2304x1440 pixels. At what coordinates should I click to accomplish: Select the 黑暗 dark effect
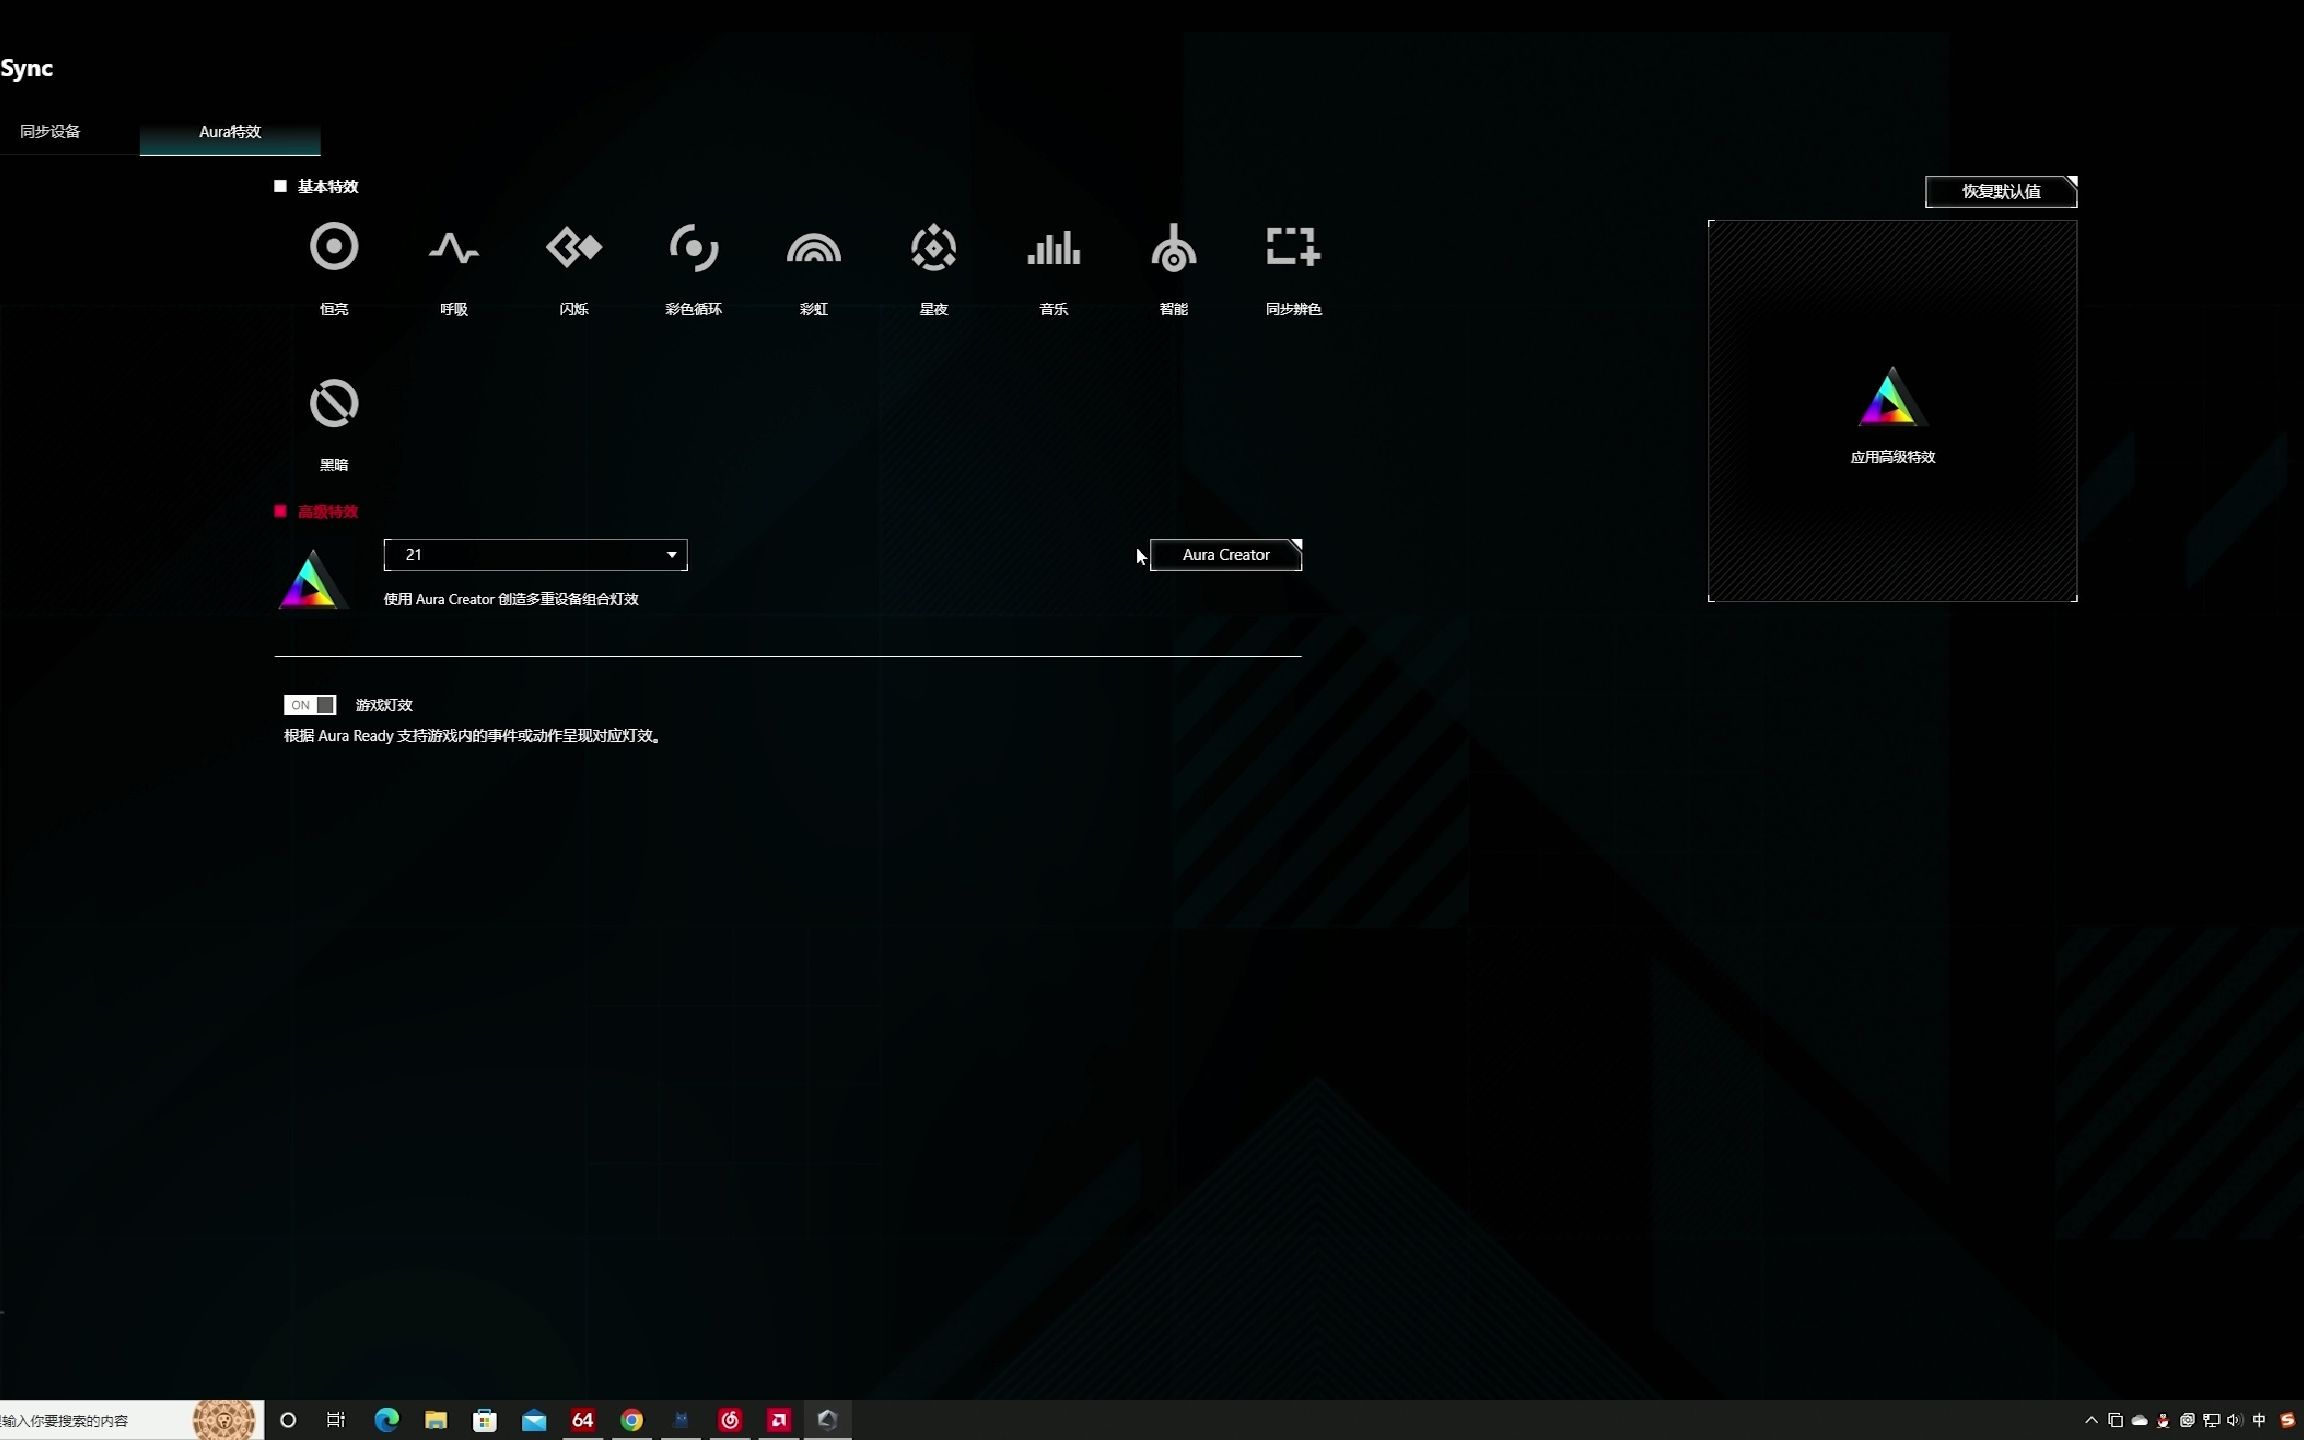334,403
